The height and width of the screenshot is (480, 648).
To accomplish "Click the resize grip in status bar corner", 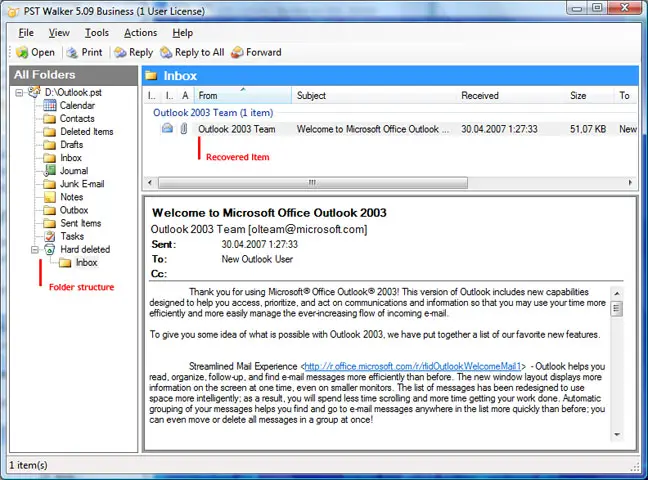I will (635, 467).
